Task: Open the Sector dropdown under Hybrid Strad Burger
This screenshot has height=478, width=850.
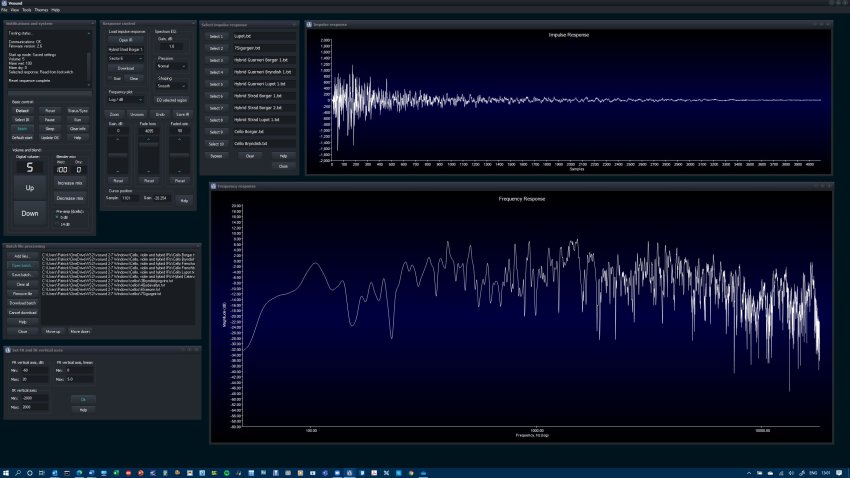Action: (x=125, y=58)
